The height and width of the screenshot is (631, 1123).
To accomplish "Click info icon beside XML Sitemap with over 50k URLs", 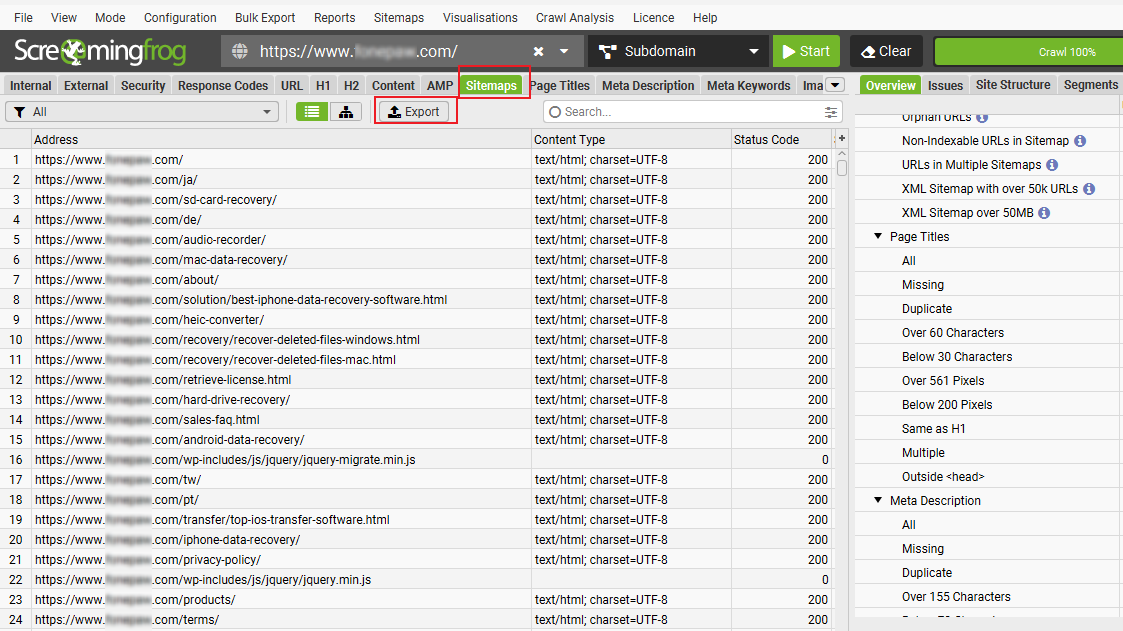I will coord(1089,189).
